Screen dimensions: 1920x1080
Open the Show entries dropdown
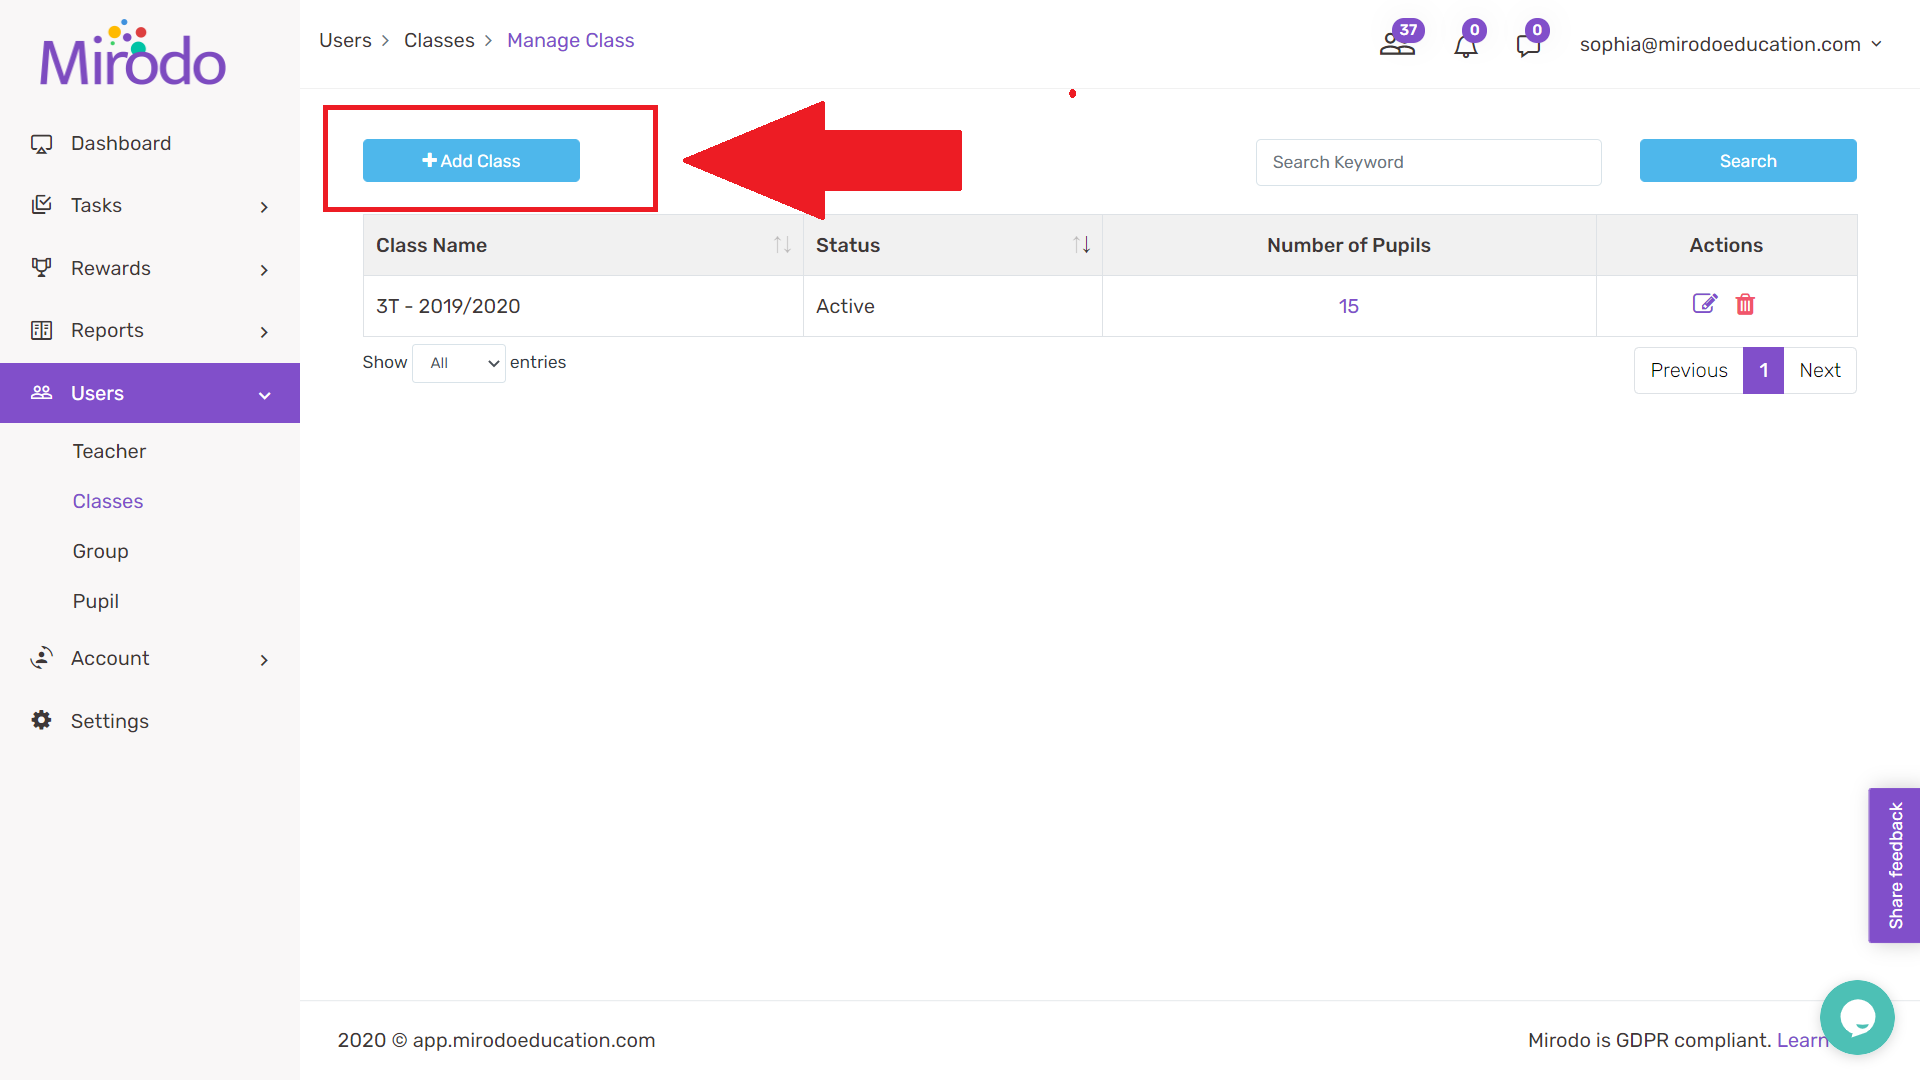[459, 363]
